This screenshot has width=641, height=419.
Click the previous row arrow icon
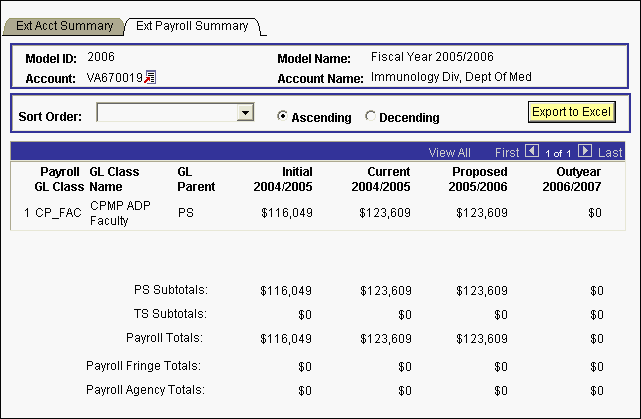pyautogui.click(x=532, y=152)
